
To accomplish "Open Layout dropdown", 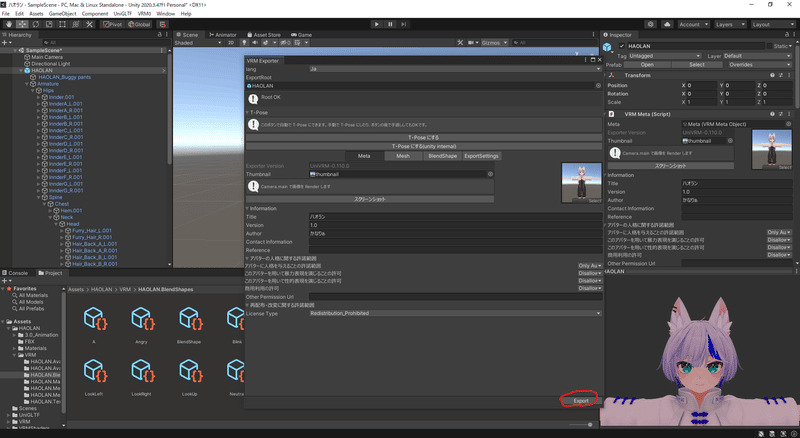I will (772, 24).
